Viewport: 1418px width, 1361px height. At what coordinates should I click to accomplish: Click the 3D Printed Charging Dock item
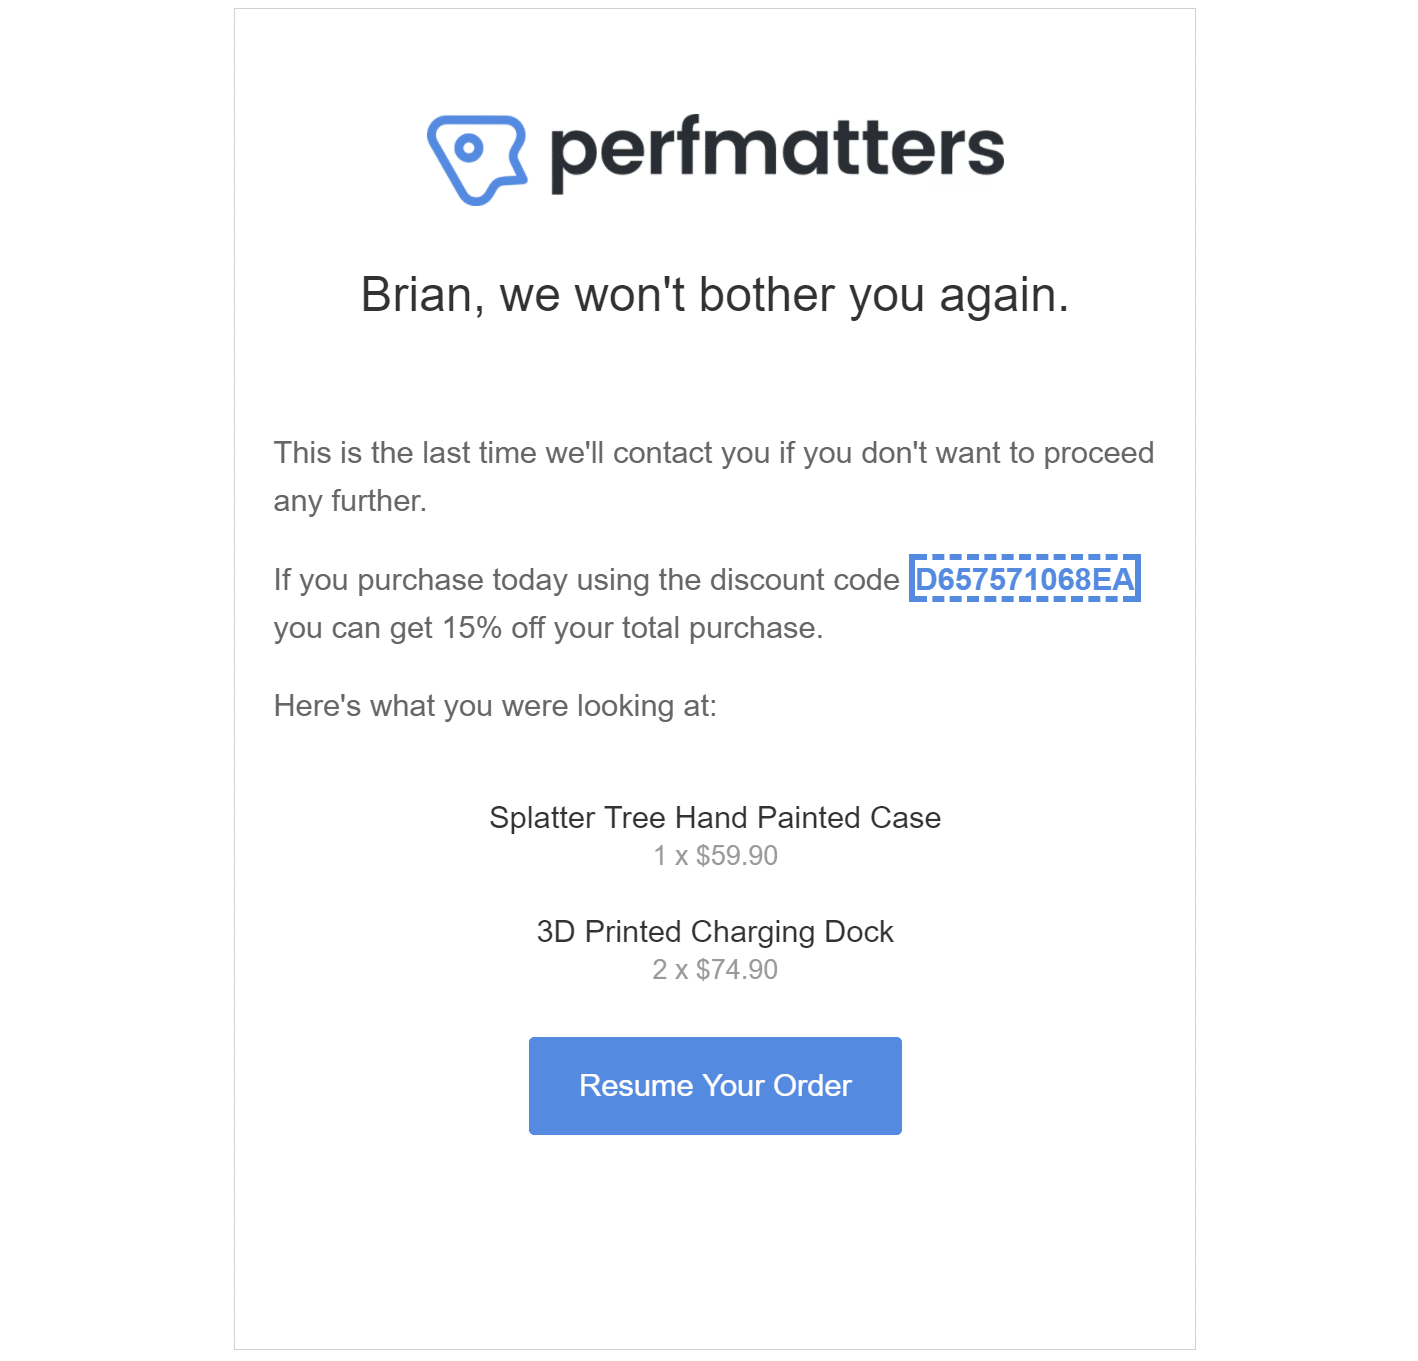click(x=715, y=932)
